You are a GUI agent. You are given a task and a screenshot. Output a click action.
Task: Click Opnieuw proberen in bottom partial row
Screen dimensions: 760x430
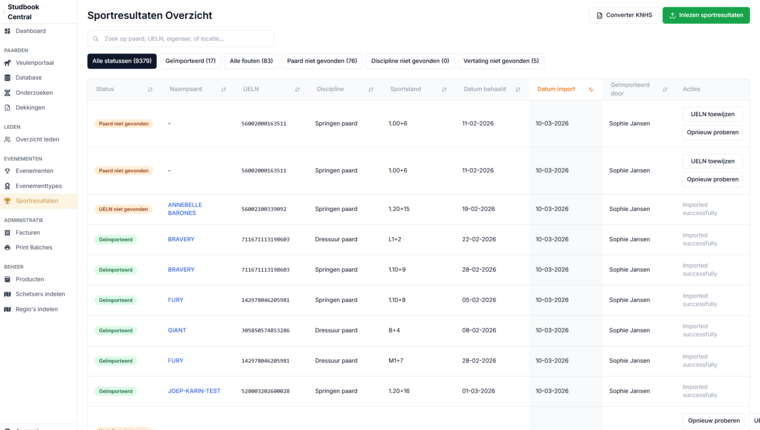(x=713, y=421)
